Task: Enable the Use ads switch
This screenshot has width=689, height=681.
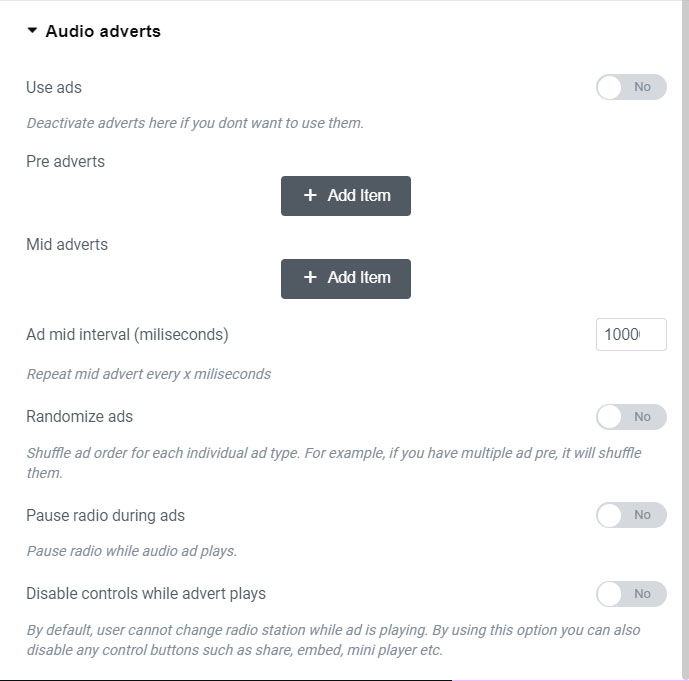Action: (x=631, y=87)
